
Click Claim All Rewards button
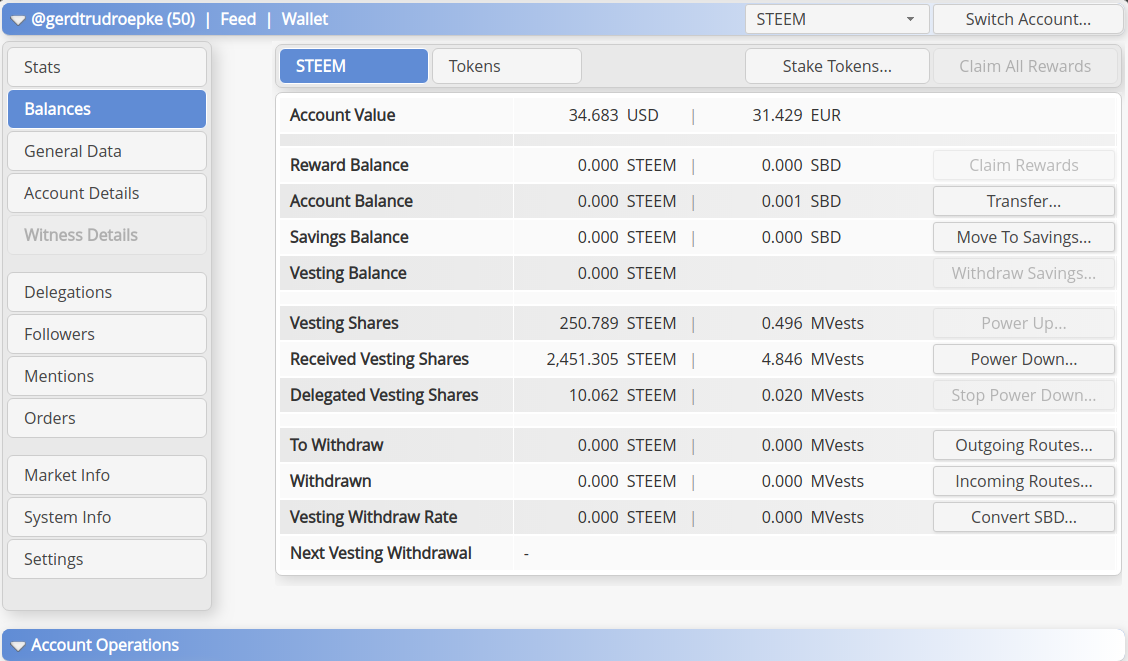(x=1025, y=66)
